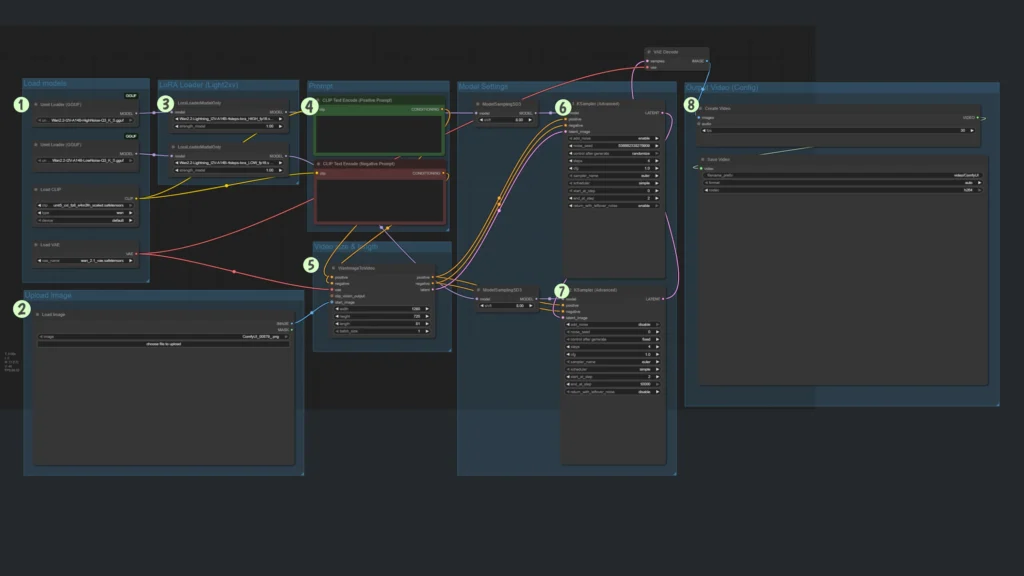Click the numbered marker 5 beside WanImageToVideo

tap(311, 265)
